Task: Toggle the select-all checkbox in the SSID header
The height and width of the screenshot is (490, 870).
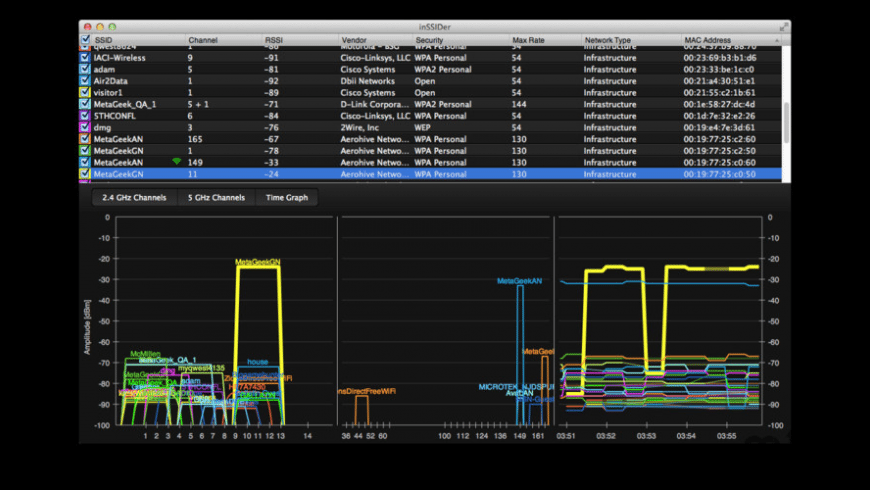Action: tap(85, 40)
